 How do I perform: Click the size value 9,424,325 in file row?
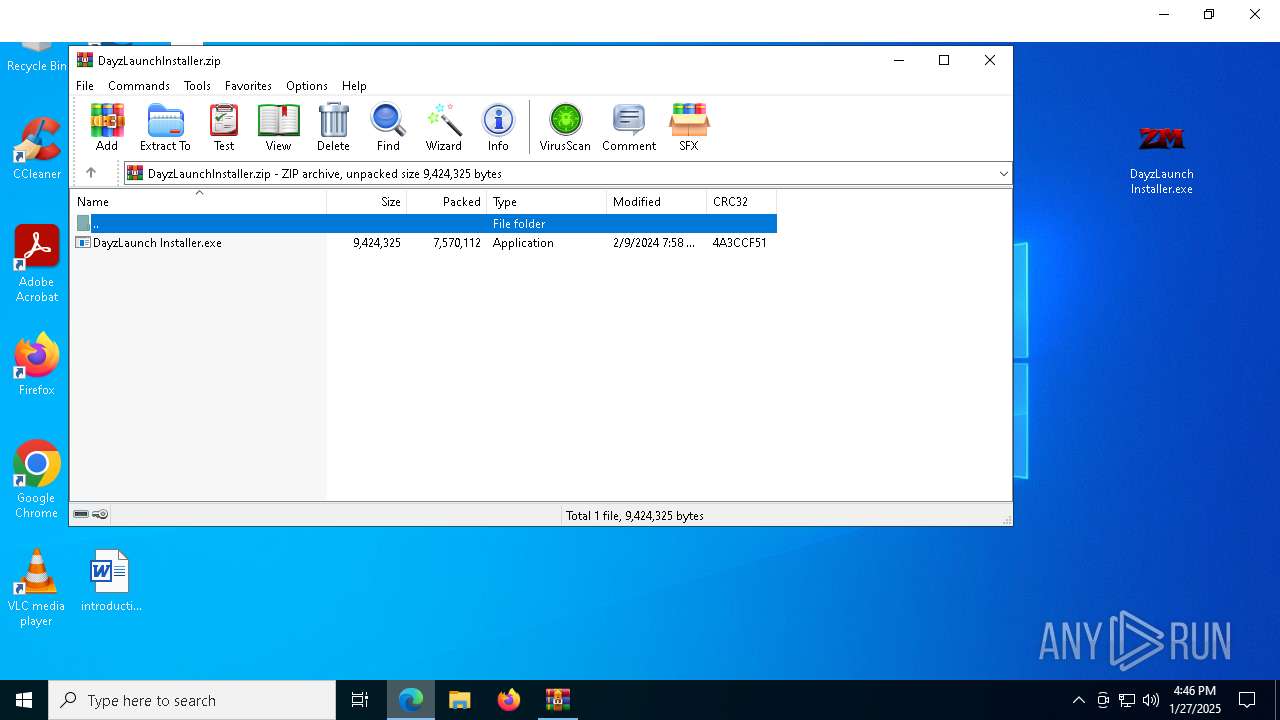(377, 243)
